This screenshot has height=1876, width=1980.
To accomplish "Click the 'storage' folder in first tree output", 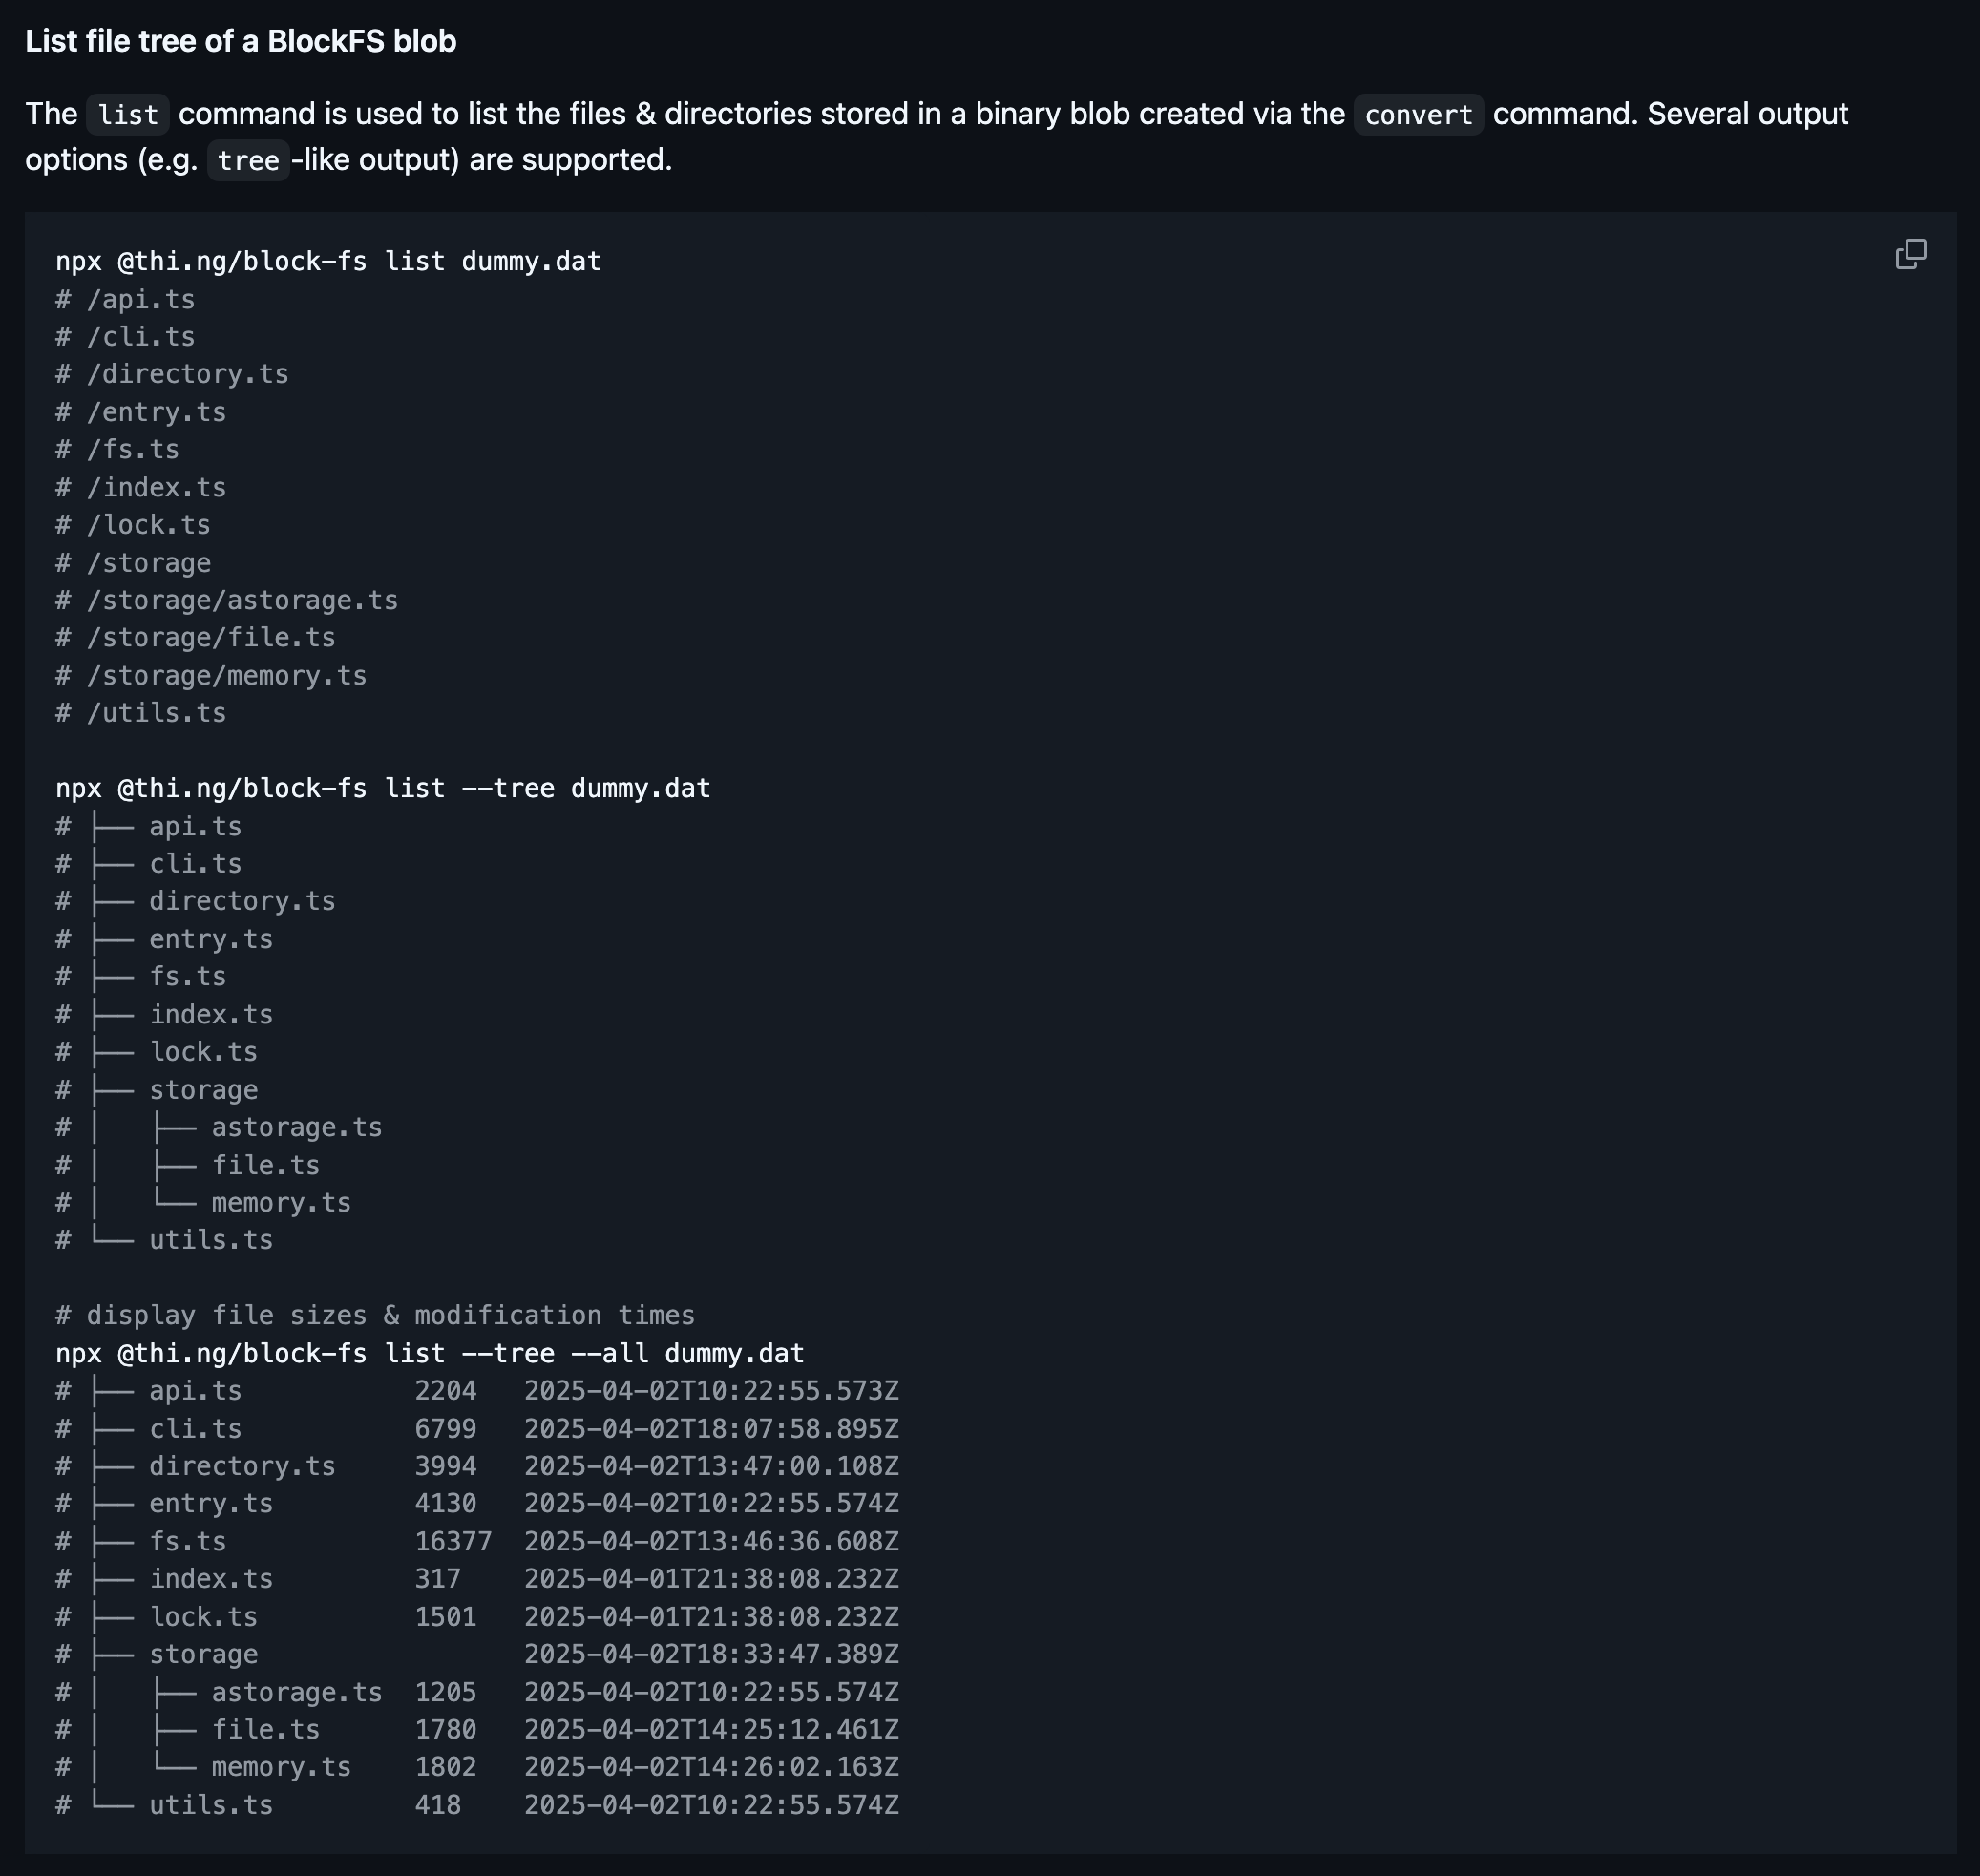I will (x=204, y=1090).
